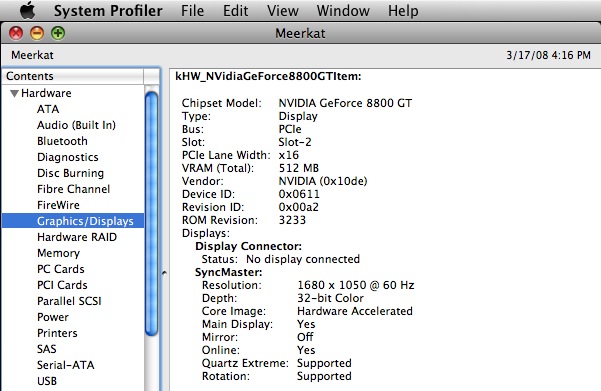
Task: Open the System Profiler application menu
Action: 108,11
